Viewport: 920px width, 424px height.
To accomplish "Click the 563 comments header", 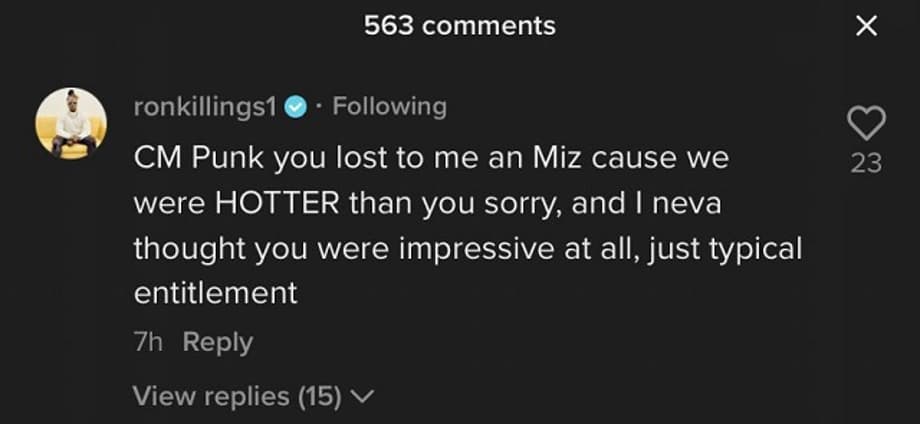I will point(460,26).
